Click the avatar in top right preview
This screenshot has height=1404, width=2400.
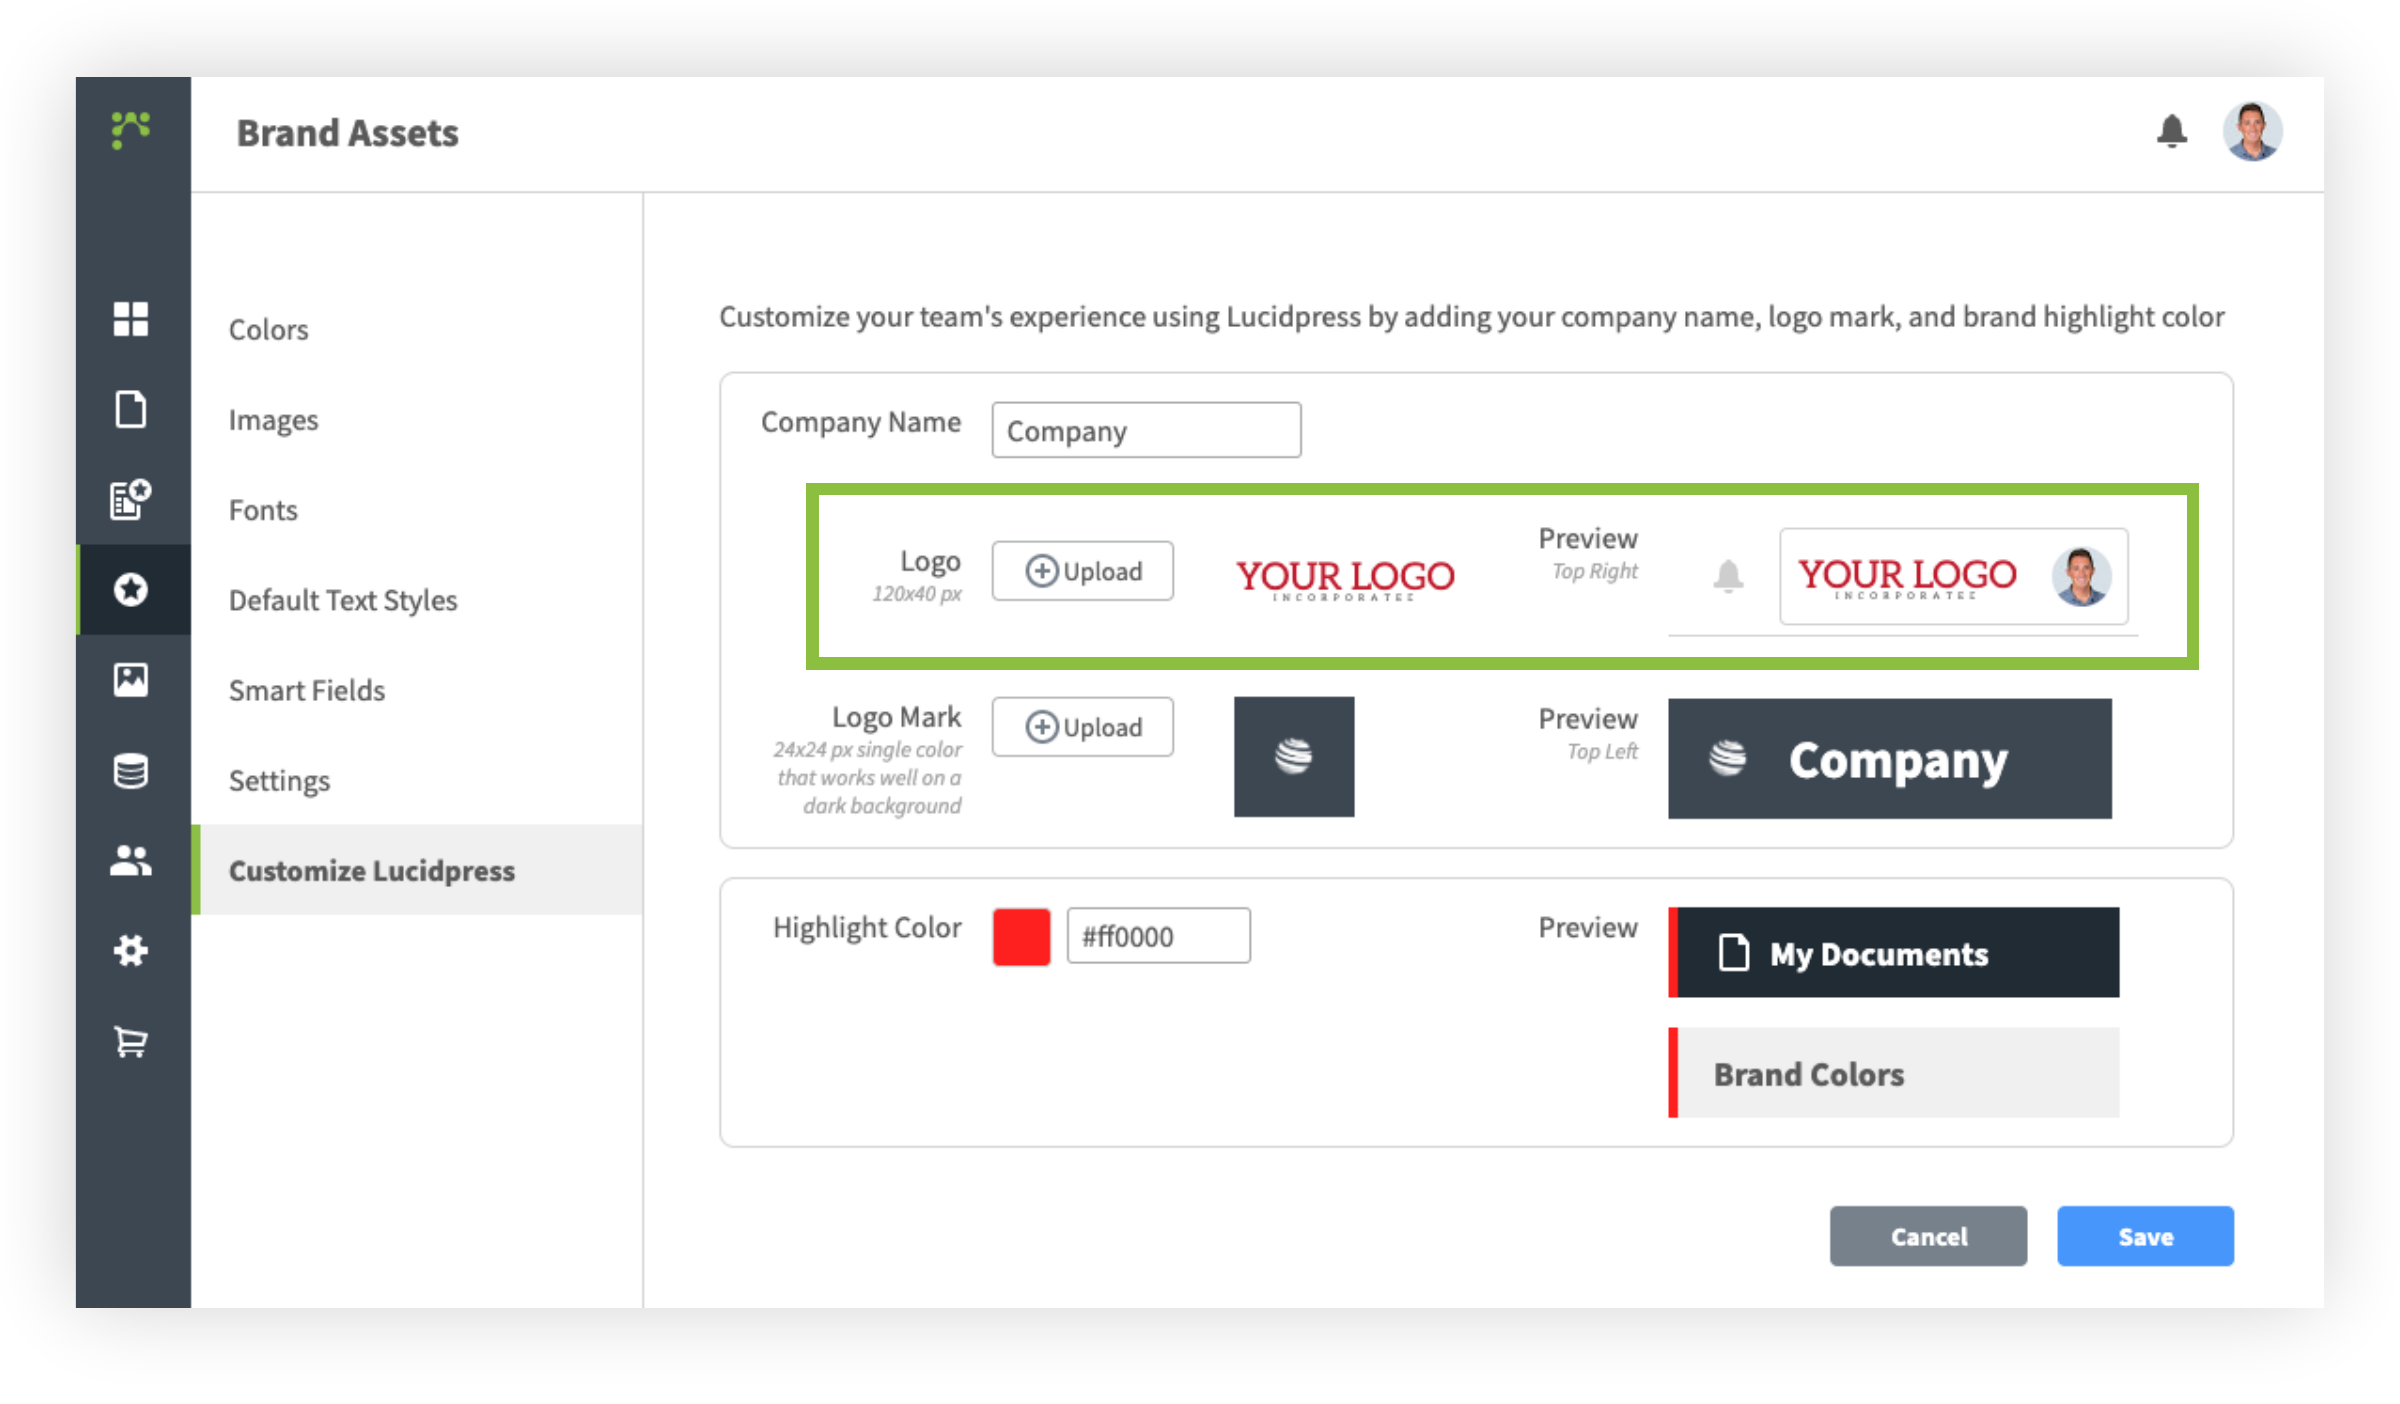2082,576
